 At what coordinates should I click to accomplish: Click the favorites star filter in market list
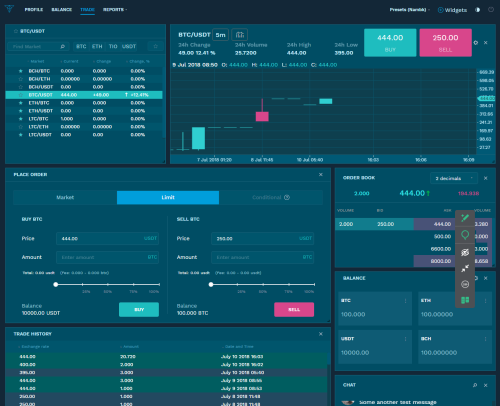(x=155, y=46)
